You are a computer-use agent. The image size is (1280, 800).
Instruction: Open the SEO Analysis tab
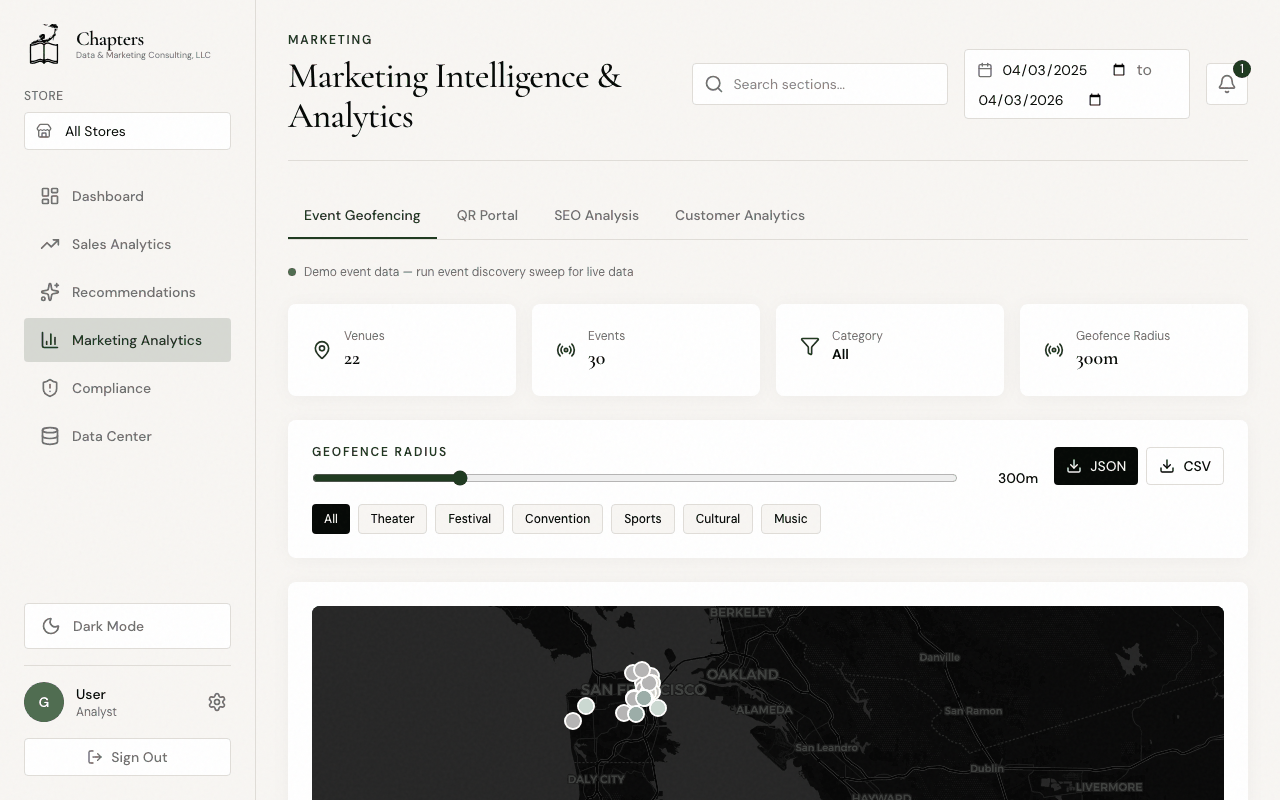(x=596, y=215)
